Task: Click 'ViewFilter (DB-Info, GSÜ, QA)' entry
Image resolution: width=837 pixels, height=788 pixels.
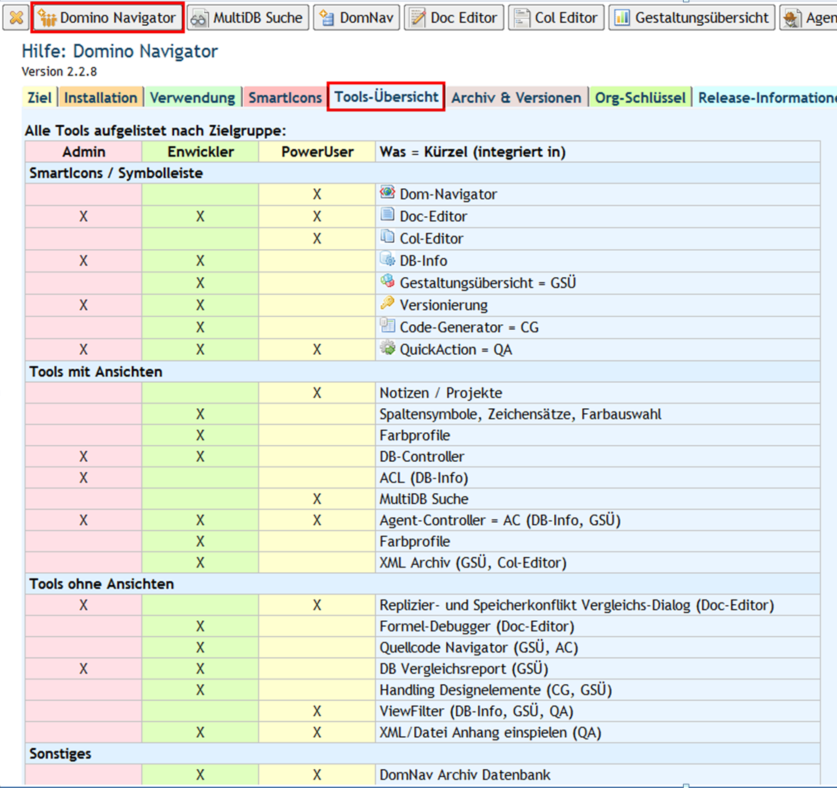Action: pyautogui.click(x=476, y=711)
